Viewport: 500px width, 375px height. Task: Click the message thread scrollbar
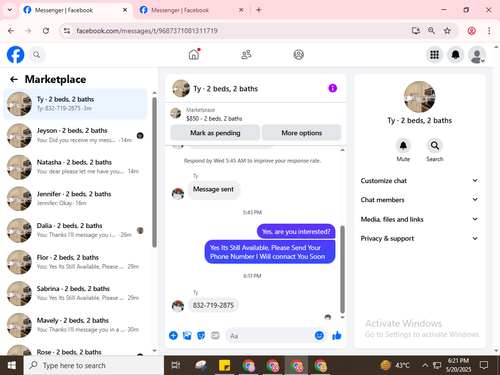[342, 269]
